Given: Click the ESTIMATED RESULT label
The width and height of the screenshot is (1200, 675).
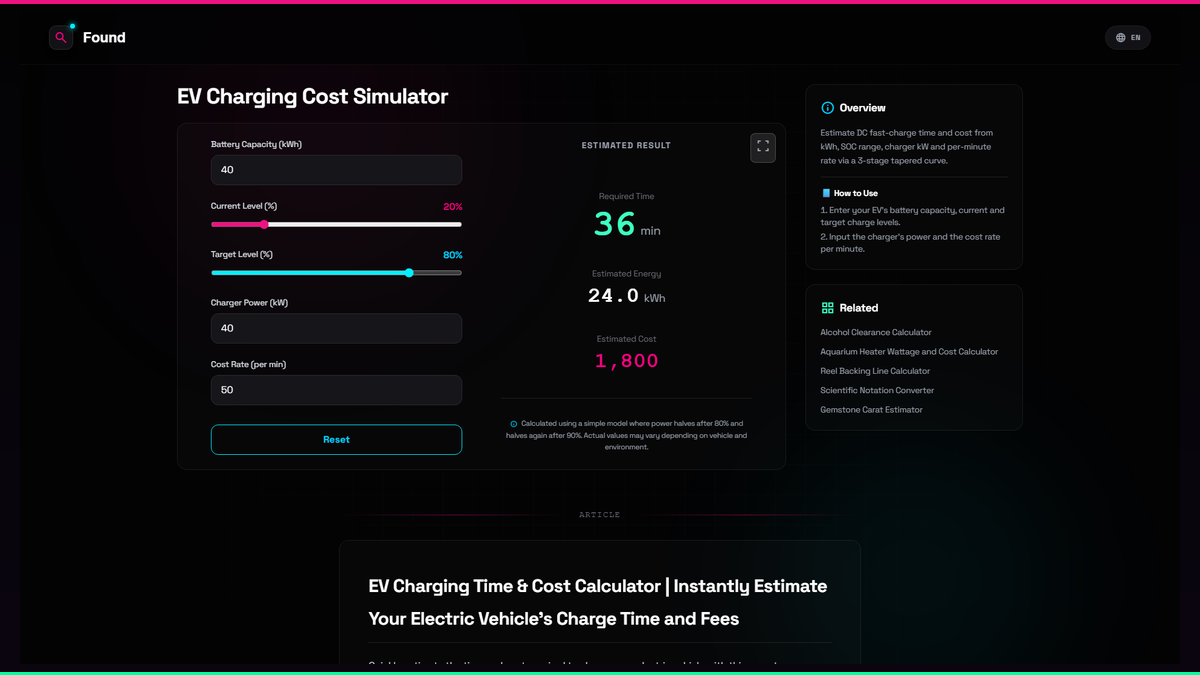Looking at the screenshot, I should click(626, 146).
